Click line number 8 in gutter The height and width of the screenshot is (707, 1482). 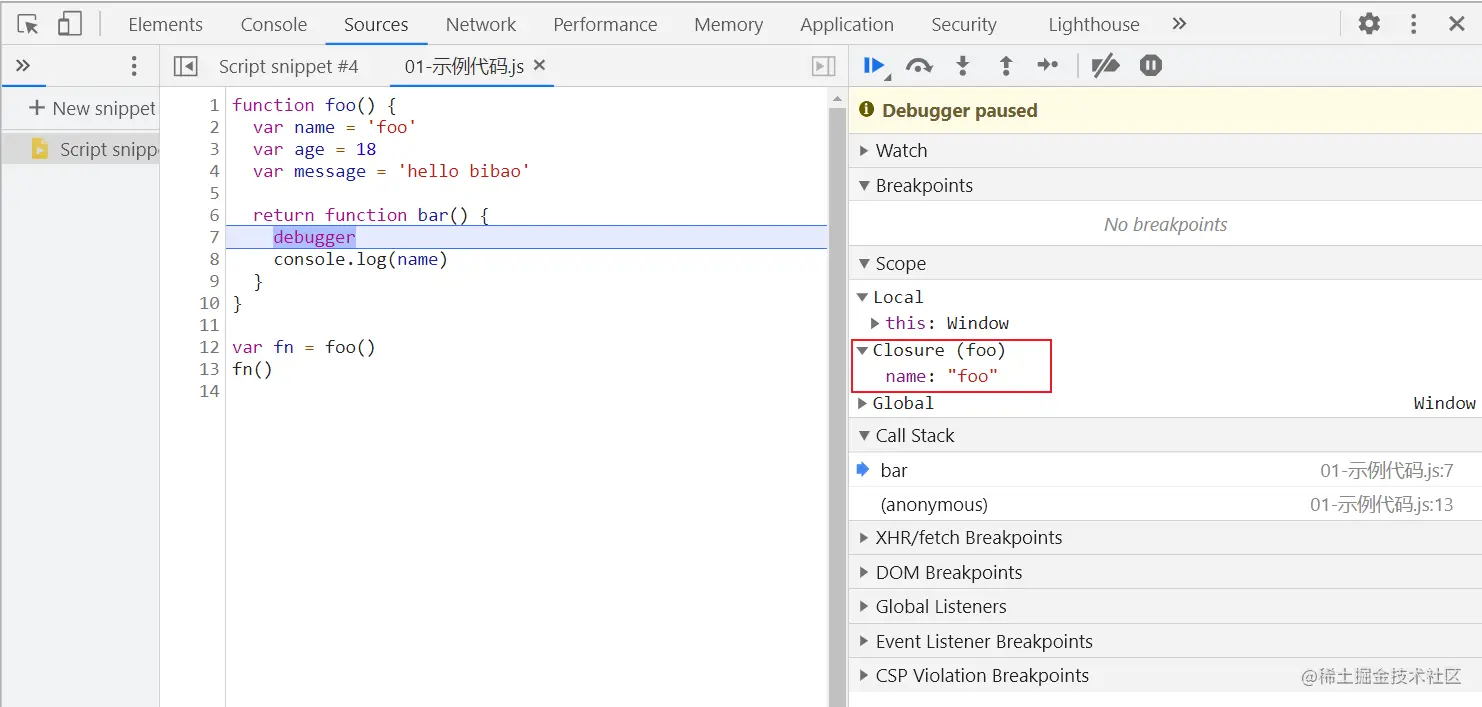coord(213,259)
